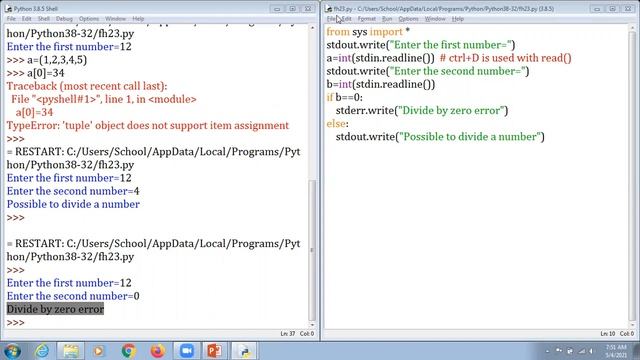Click stdout.write "Possible to divide a number" line

tap(440, 137)
